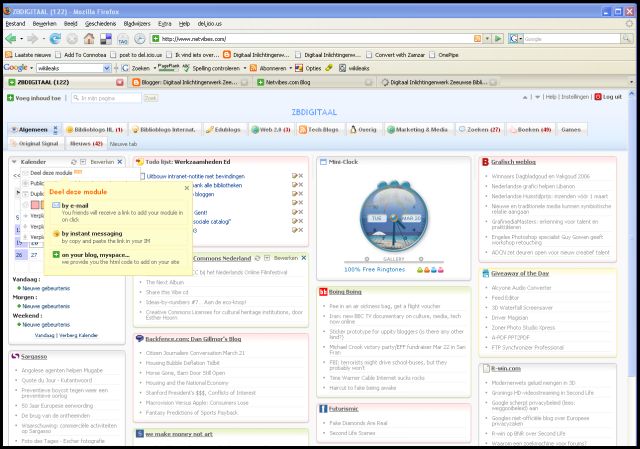This screenshot has height=449, width=640.
Task: Click Nieuwe tab to add a tab
Action: [x=123, y=144]
